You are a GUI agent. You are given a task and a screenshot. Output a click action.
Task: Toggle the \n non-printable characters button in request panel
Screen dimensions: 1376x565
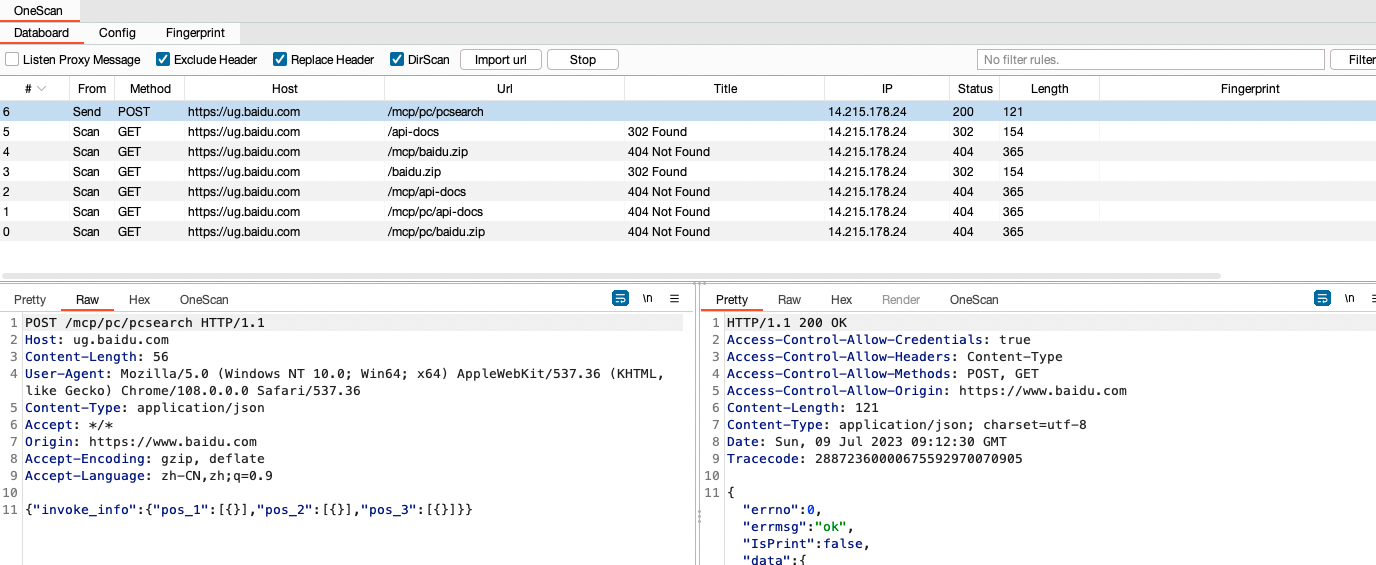[648, 298]
